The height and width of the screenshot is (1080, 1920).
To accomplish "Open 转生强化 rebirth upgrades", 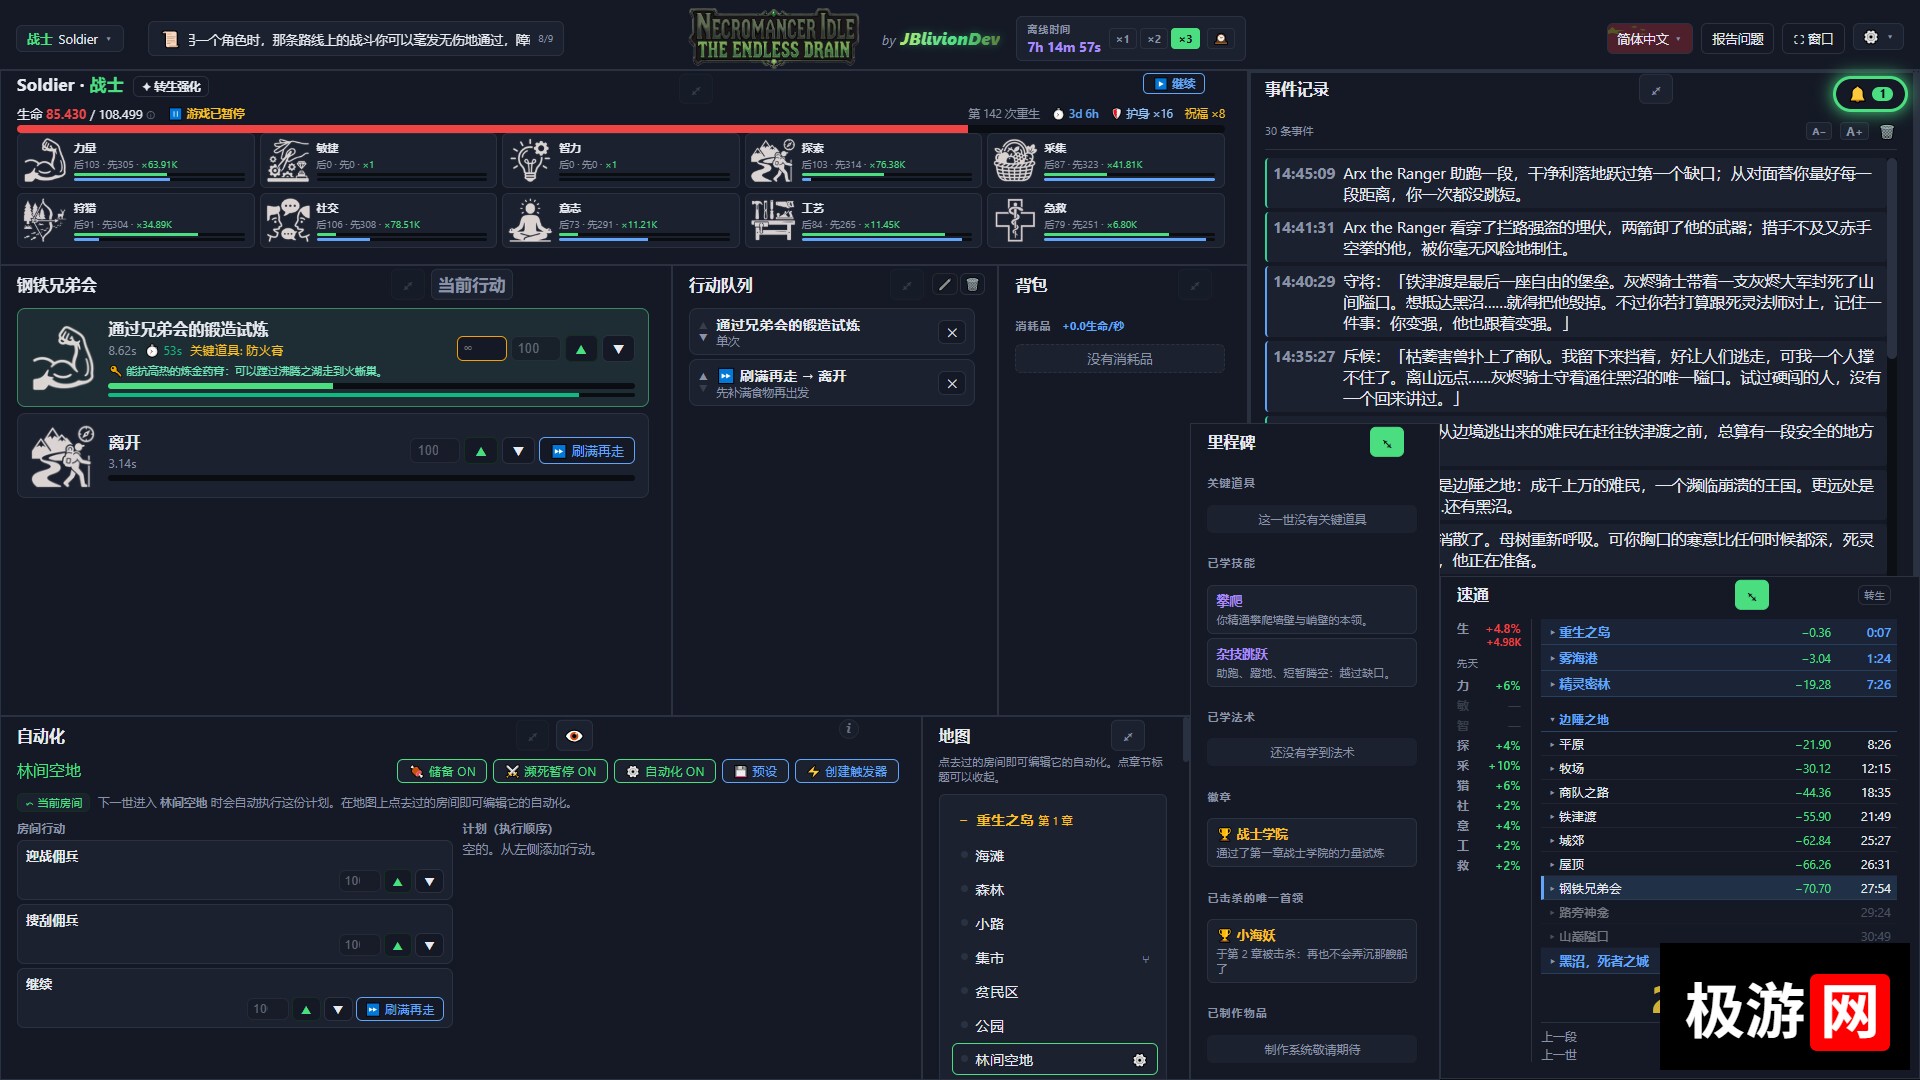I will 172,86.
